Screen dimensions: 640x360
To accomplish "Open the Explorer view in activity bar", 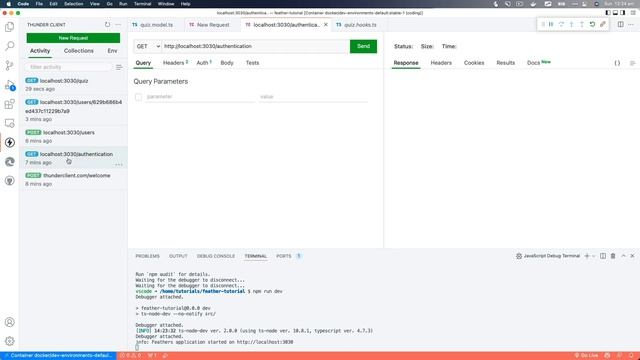I will pyautogui.click(x=9, y=27).
